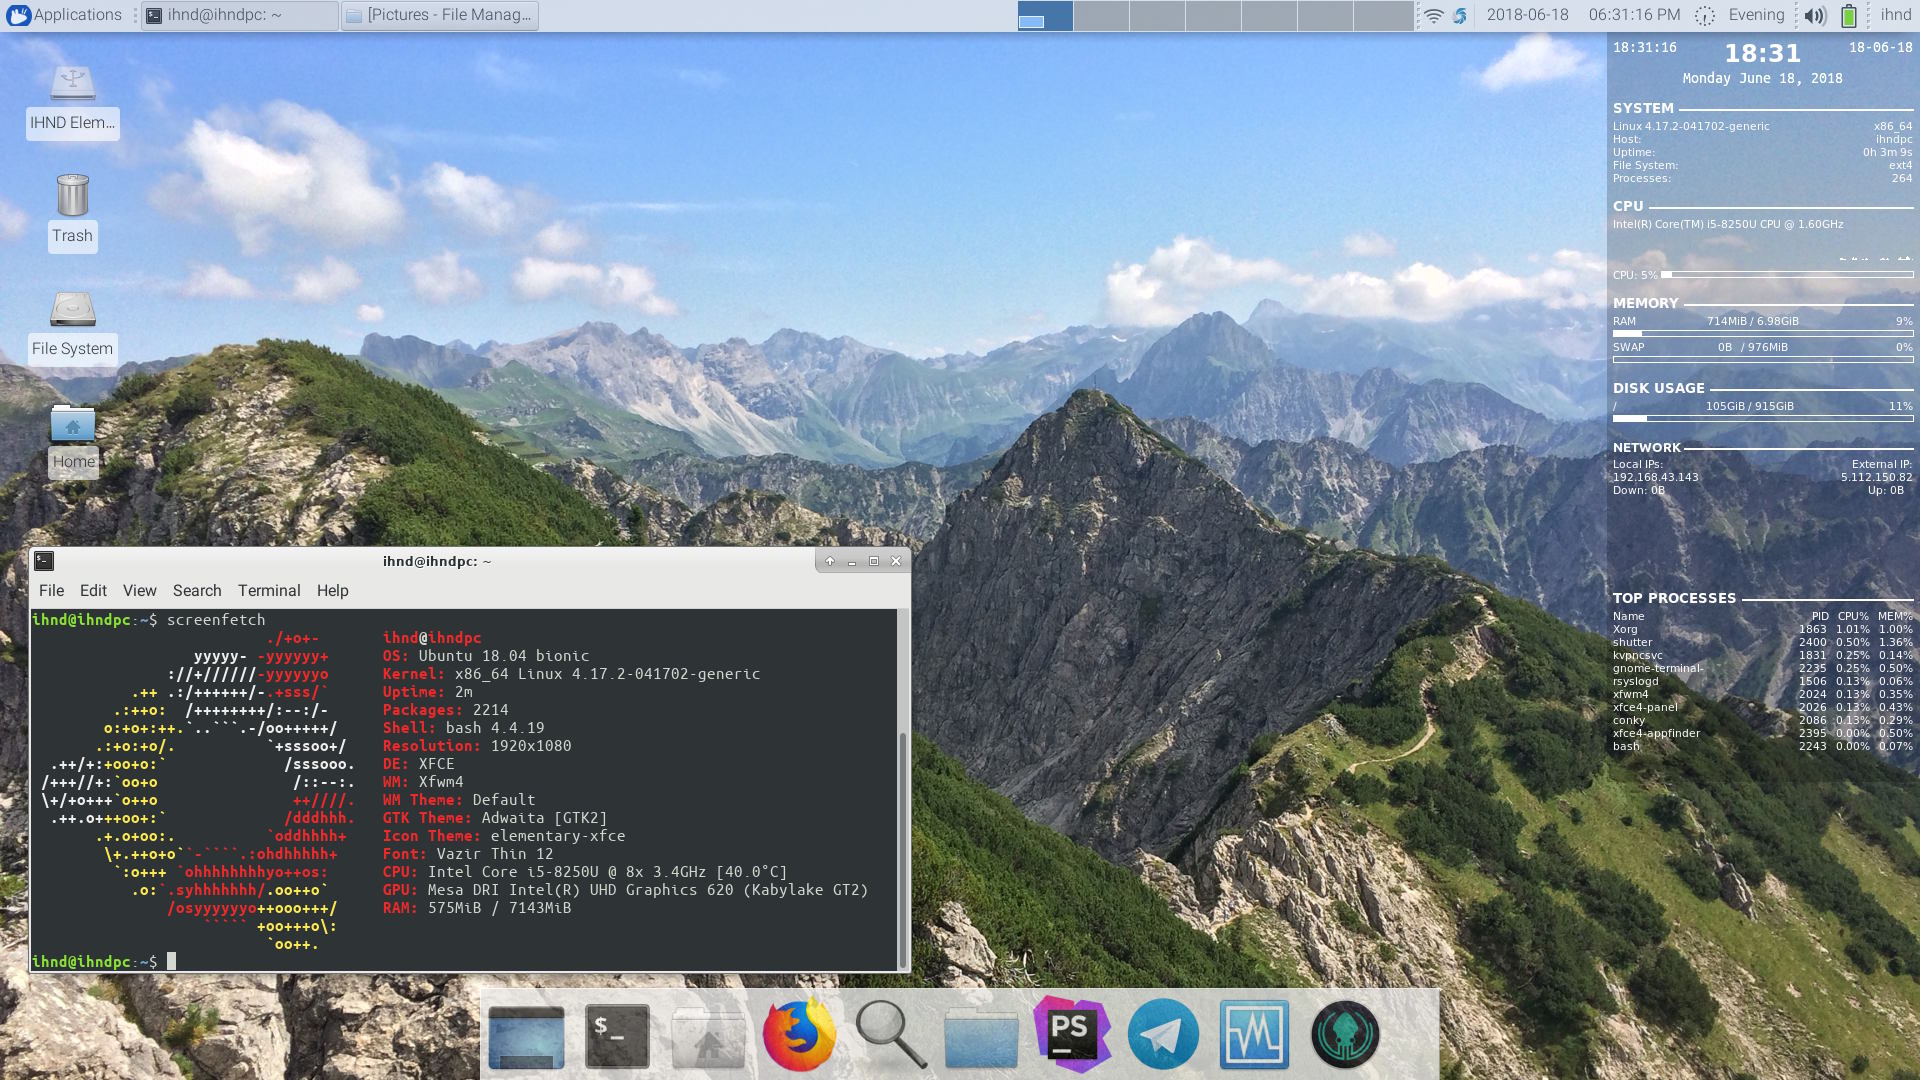
Task: Launch the terminal from the dock
Action: pyautogui.click(x=617, y=1036)
